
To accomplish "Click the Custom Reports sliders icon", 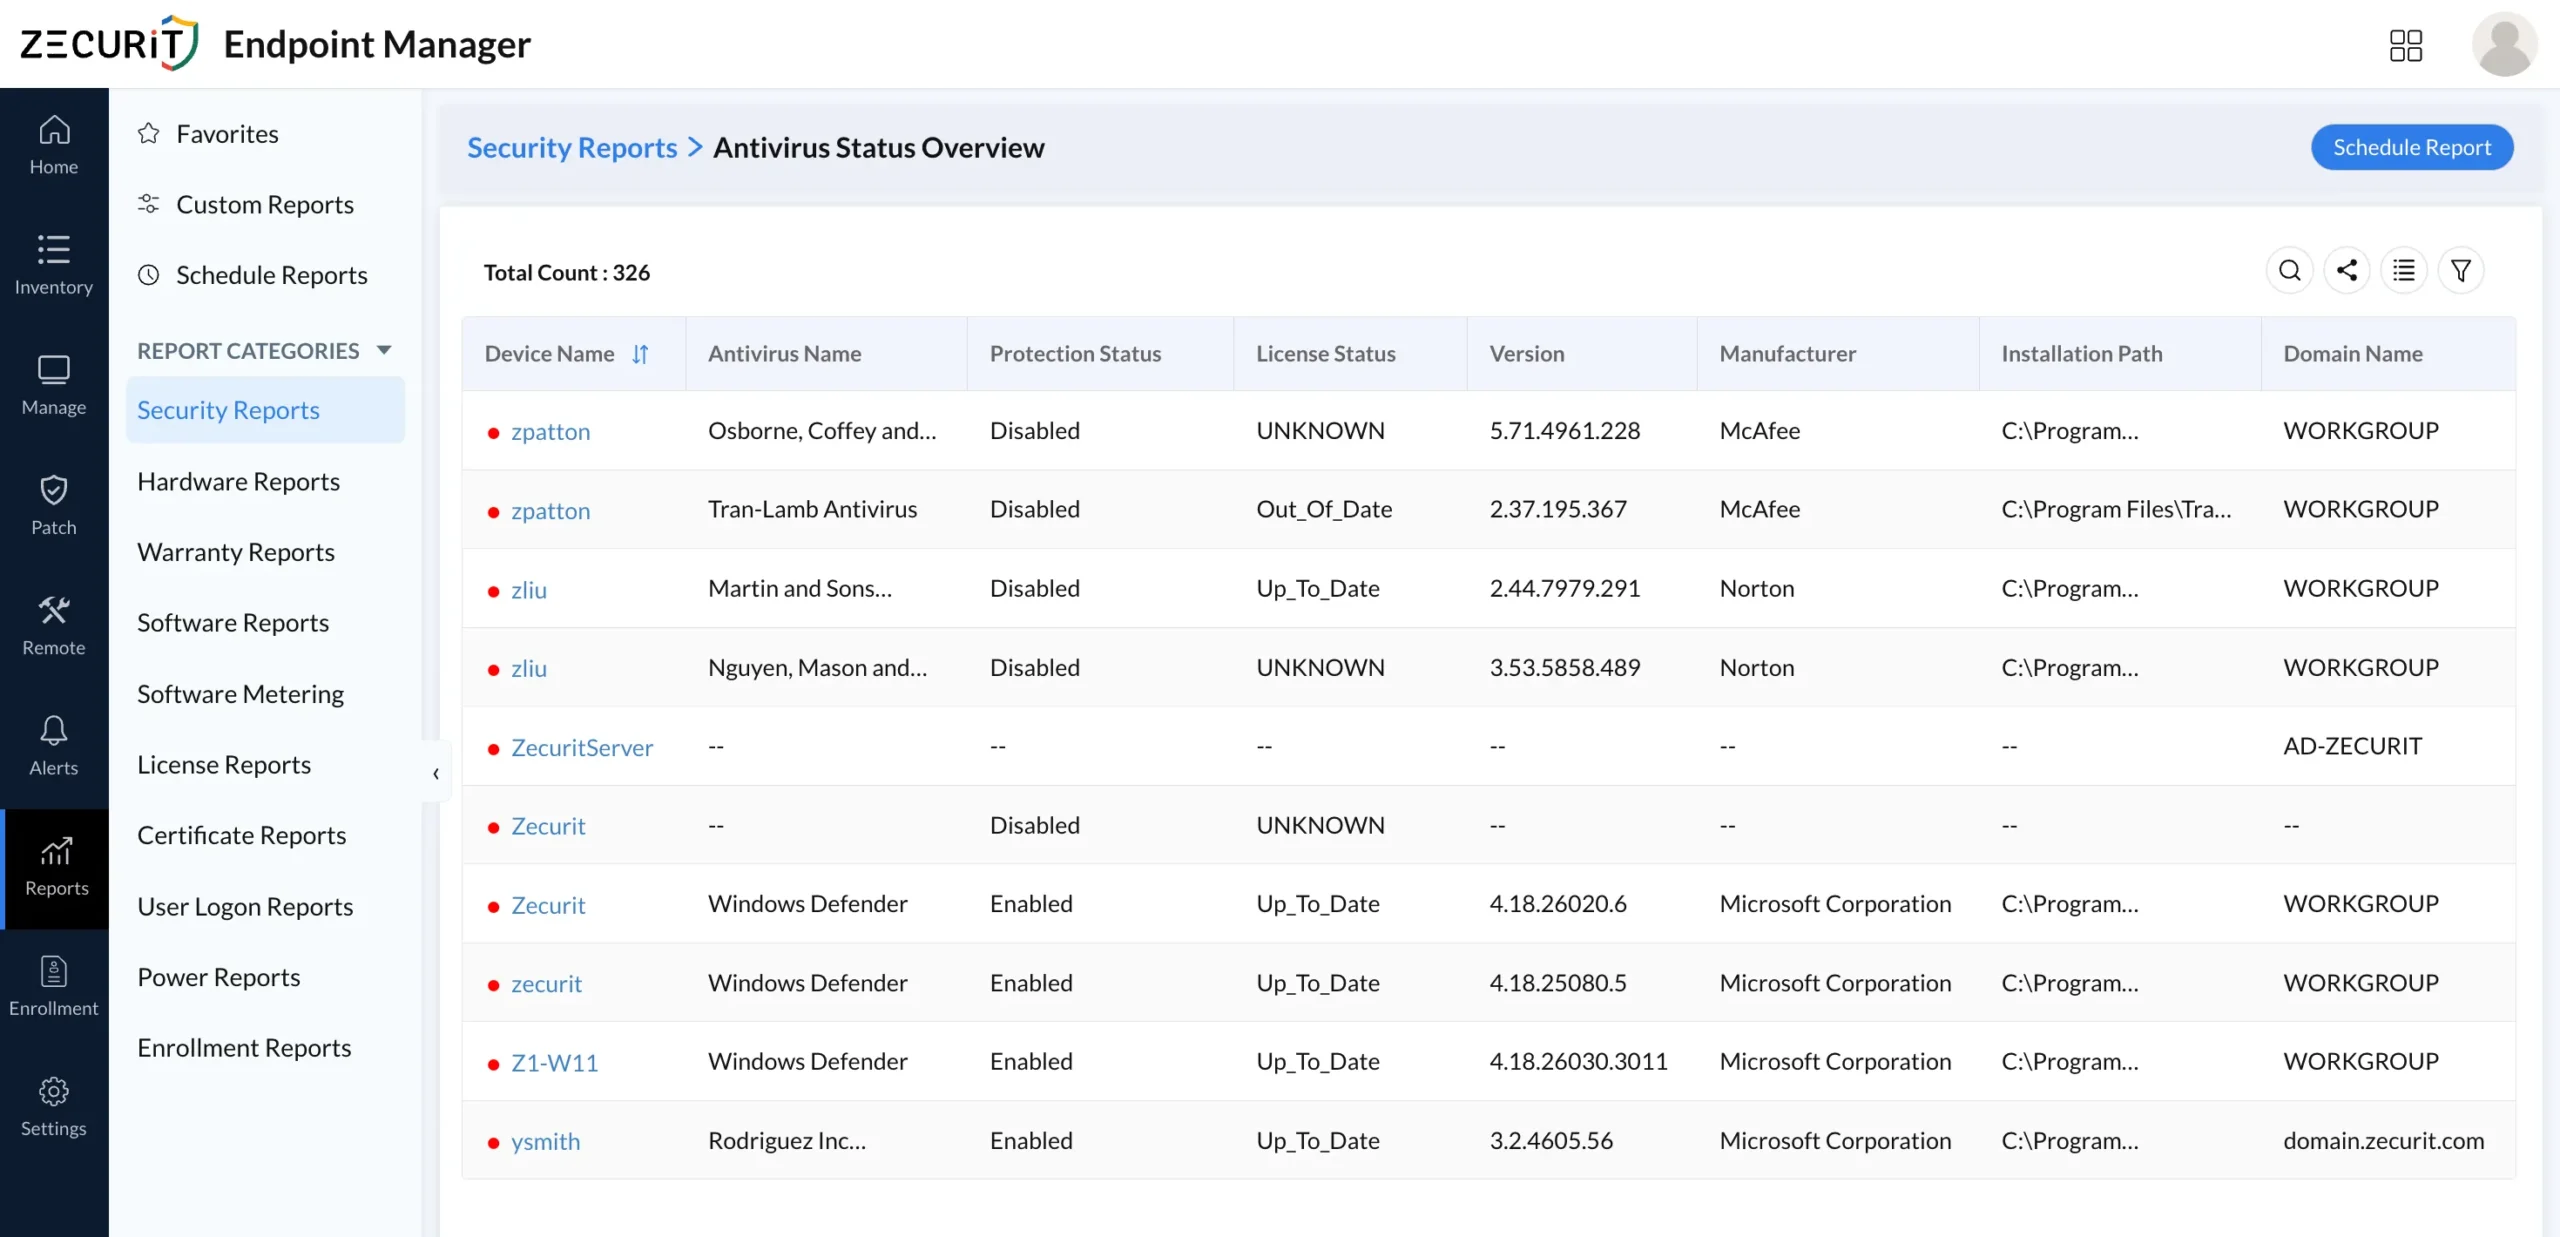I will tap(149, 204).
